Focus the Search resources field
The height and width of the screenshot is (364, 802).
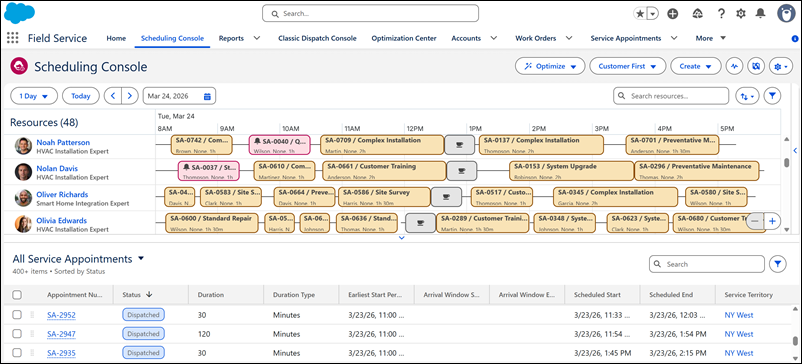coord(671,96)
